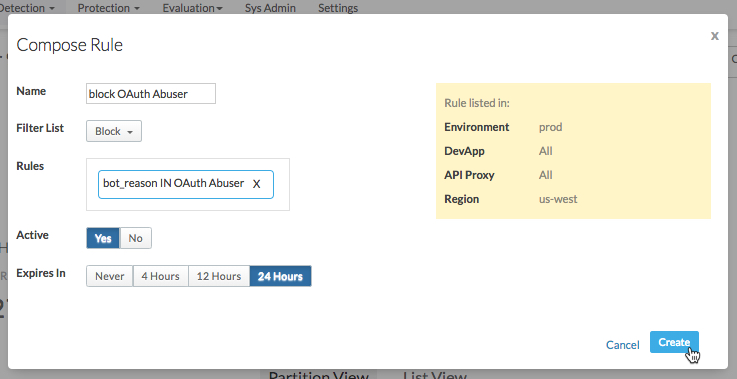Select the 24 Hours expiry option
Image resolution: width=737 pixels, height=379 pixels.
pyautogui.click(x=280, y=276)
